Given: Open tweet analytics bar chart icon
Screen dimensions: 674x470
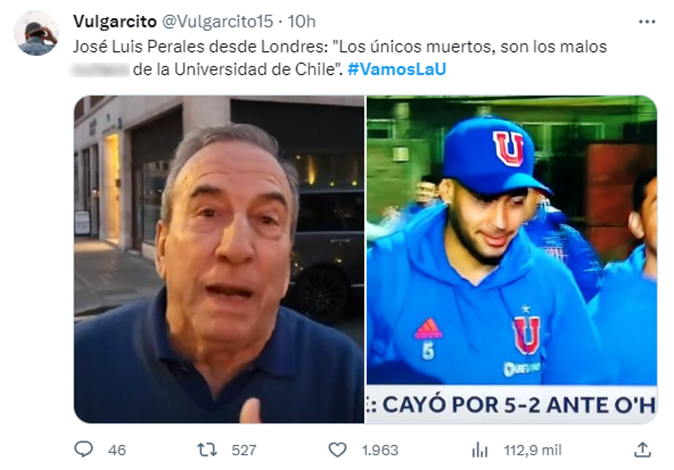Looking at the screenshot, I should click(480, 450).
